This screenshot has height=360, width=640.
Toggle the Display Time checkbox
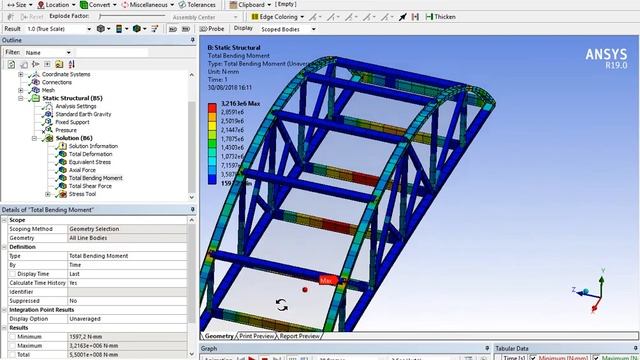click(13, 274)
